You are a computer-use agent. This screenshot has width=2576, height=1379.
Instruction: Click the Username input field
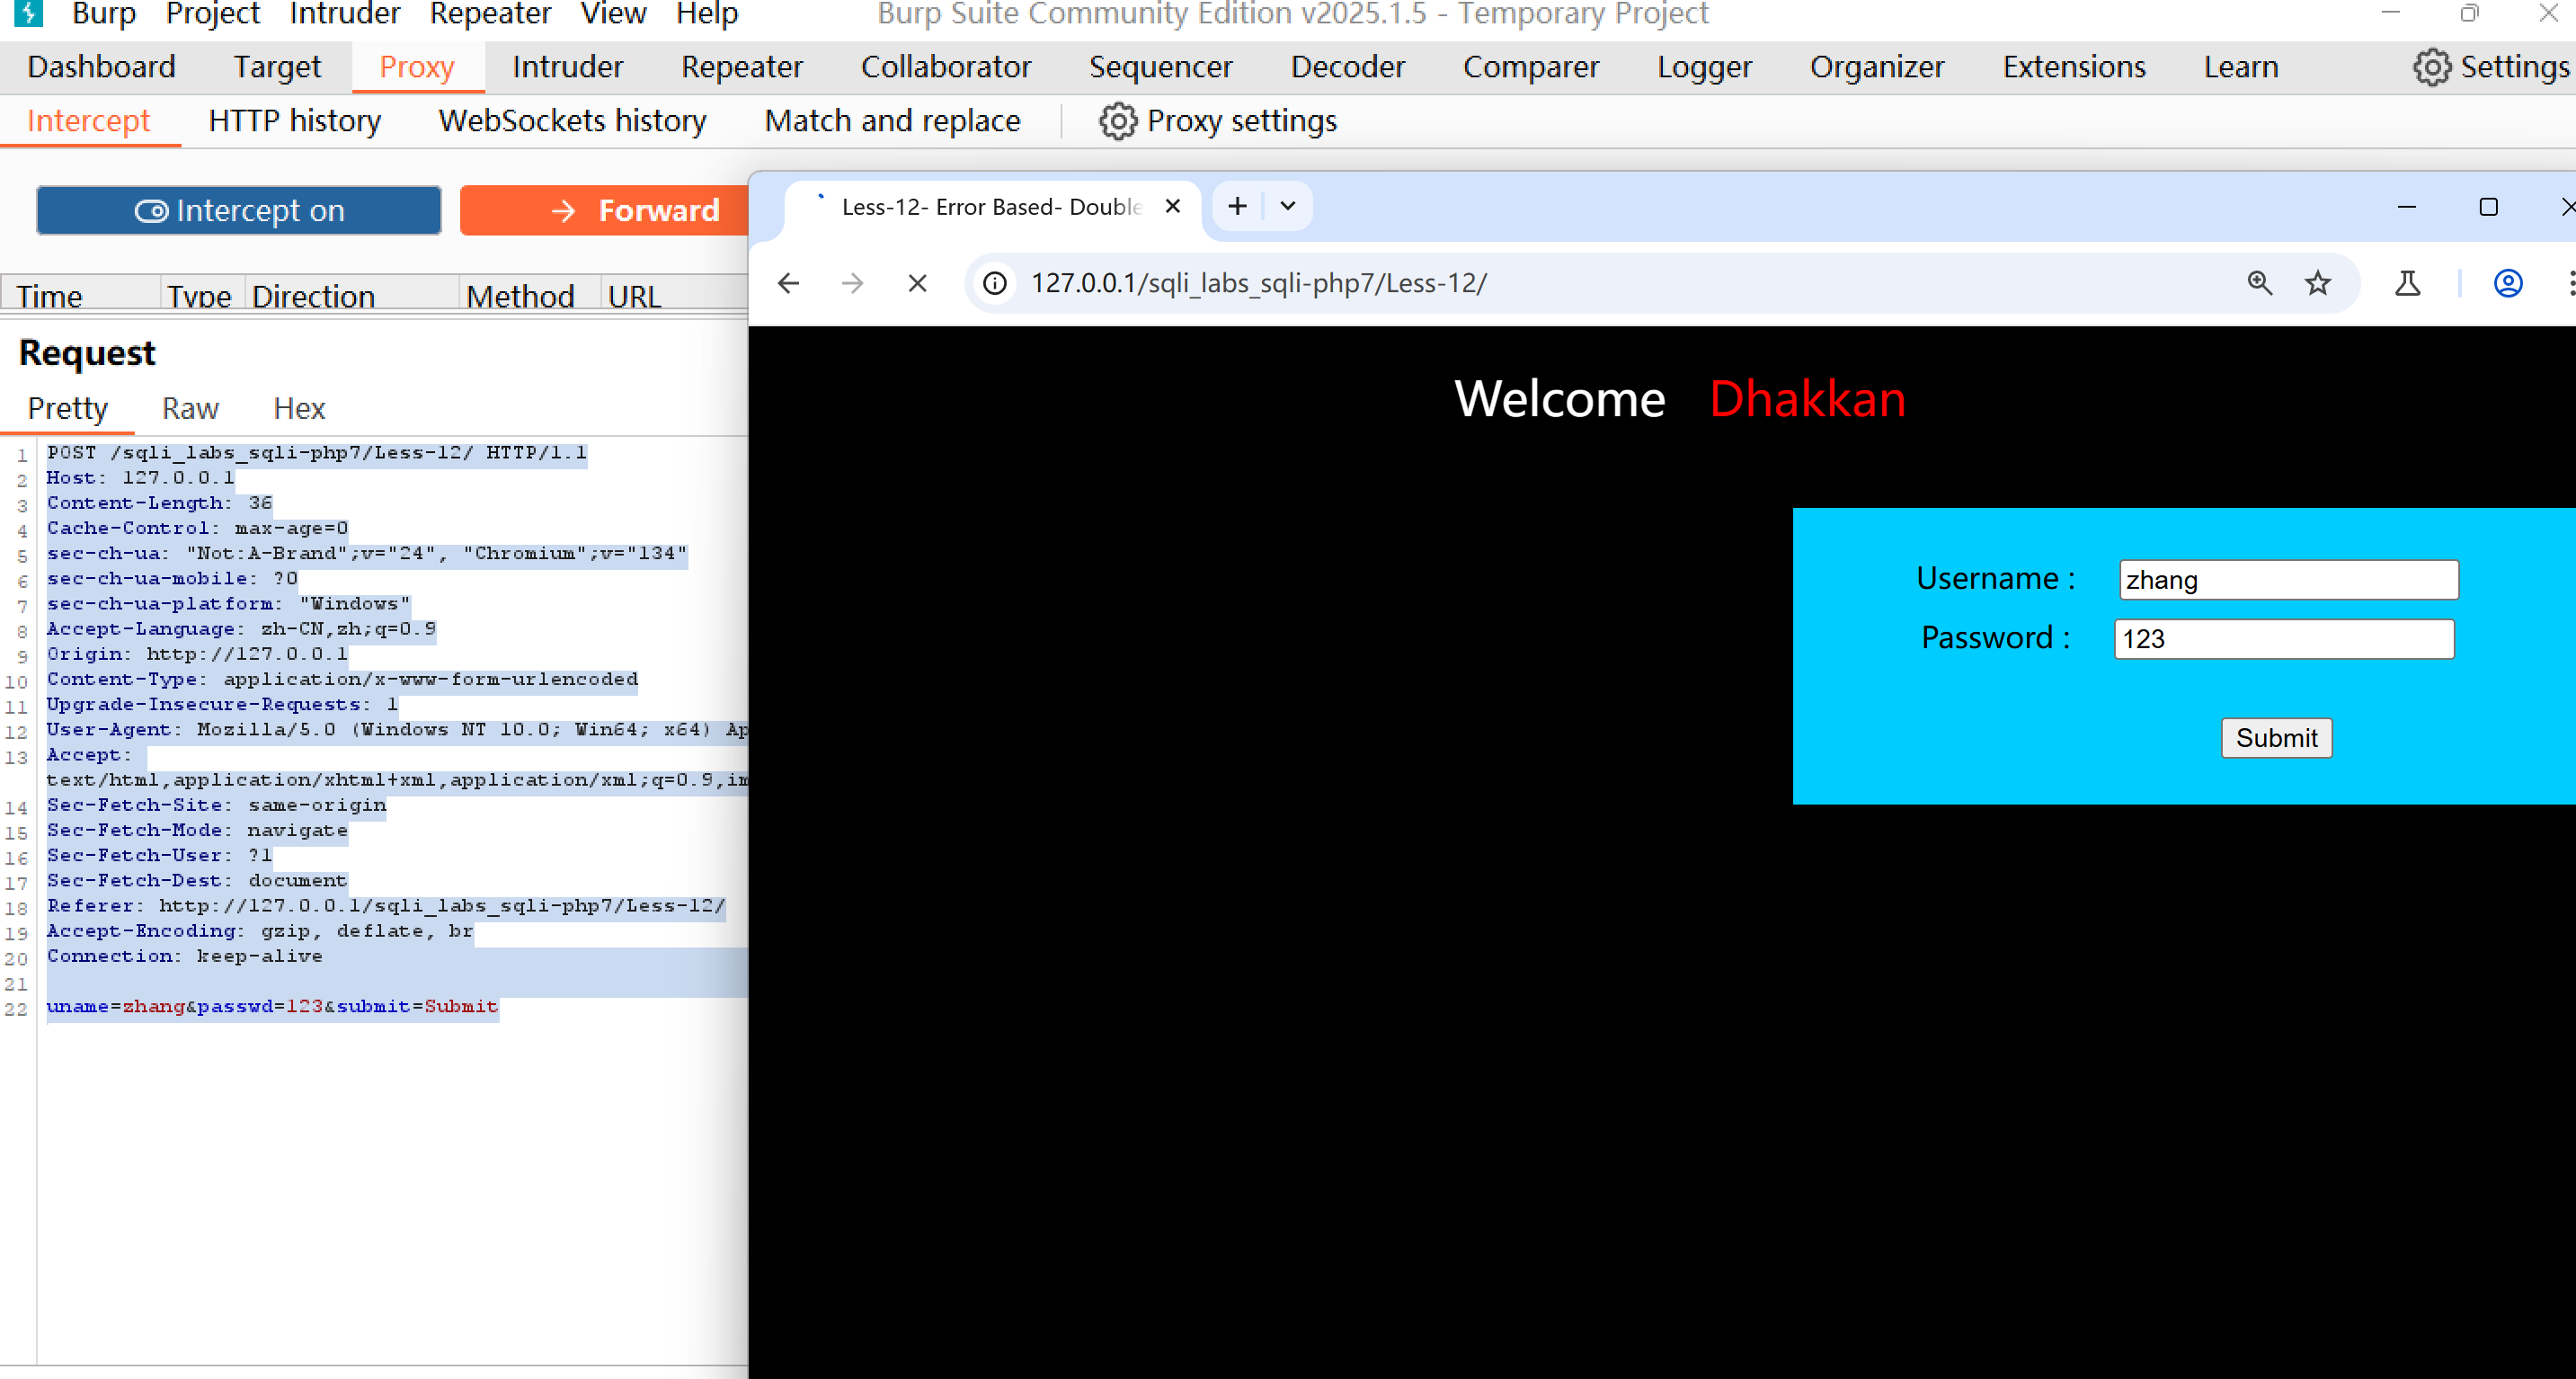click(x=2288, y=580)
